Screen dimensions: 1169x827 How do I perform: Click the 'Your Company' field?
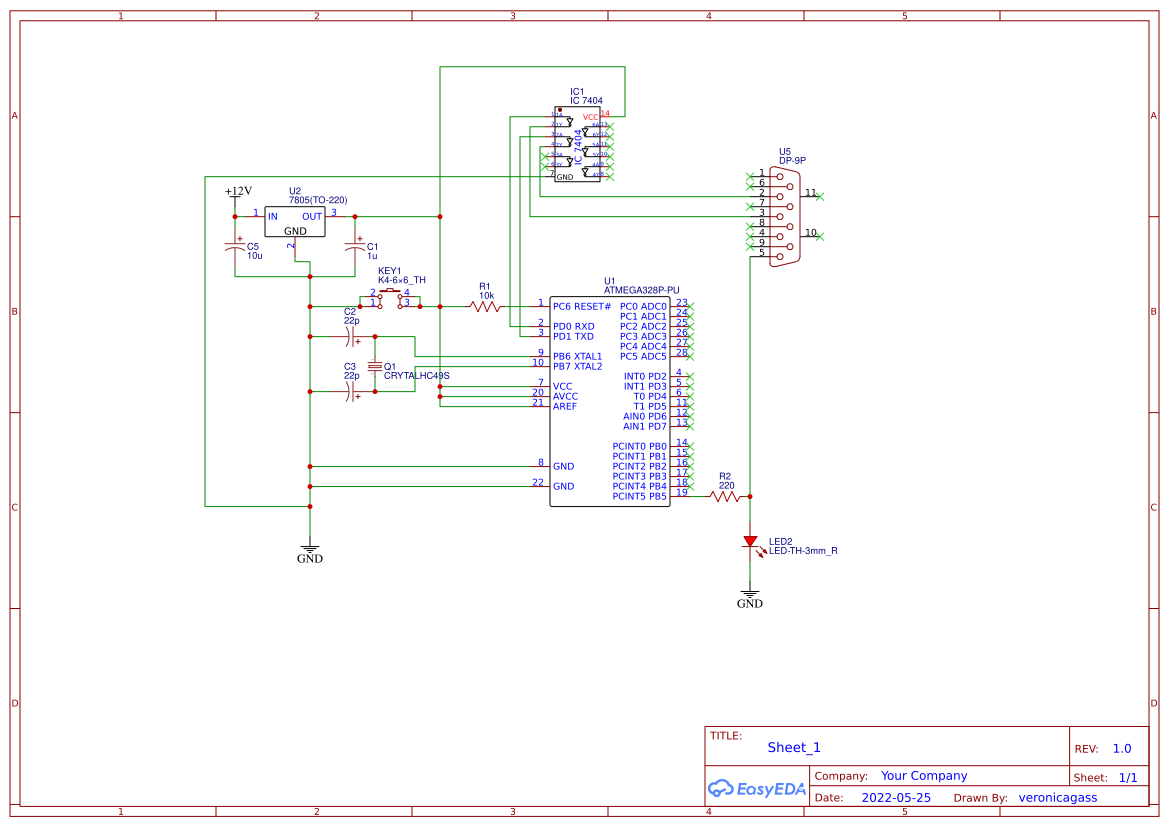pyautogui.click(x=924, y=776)
